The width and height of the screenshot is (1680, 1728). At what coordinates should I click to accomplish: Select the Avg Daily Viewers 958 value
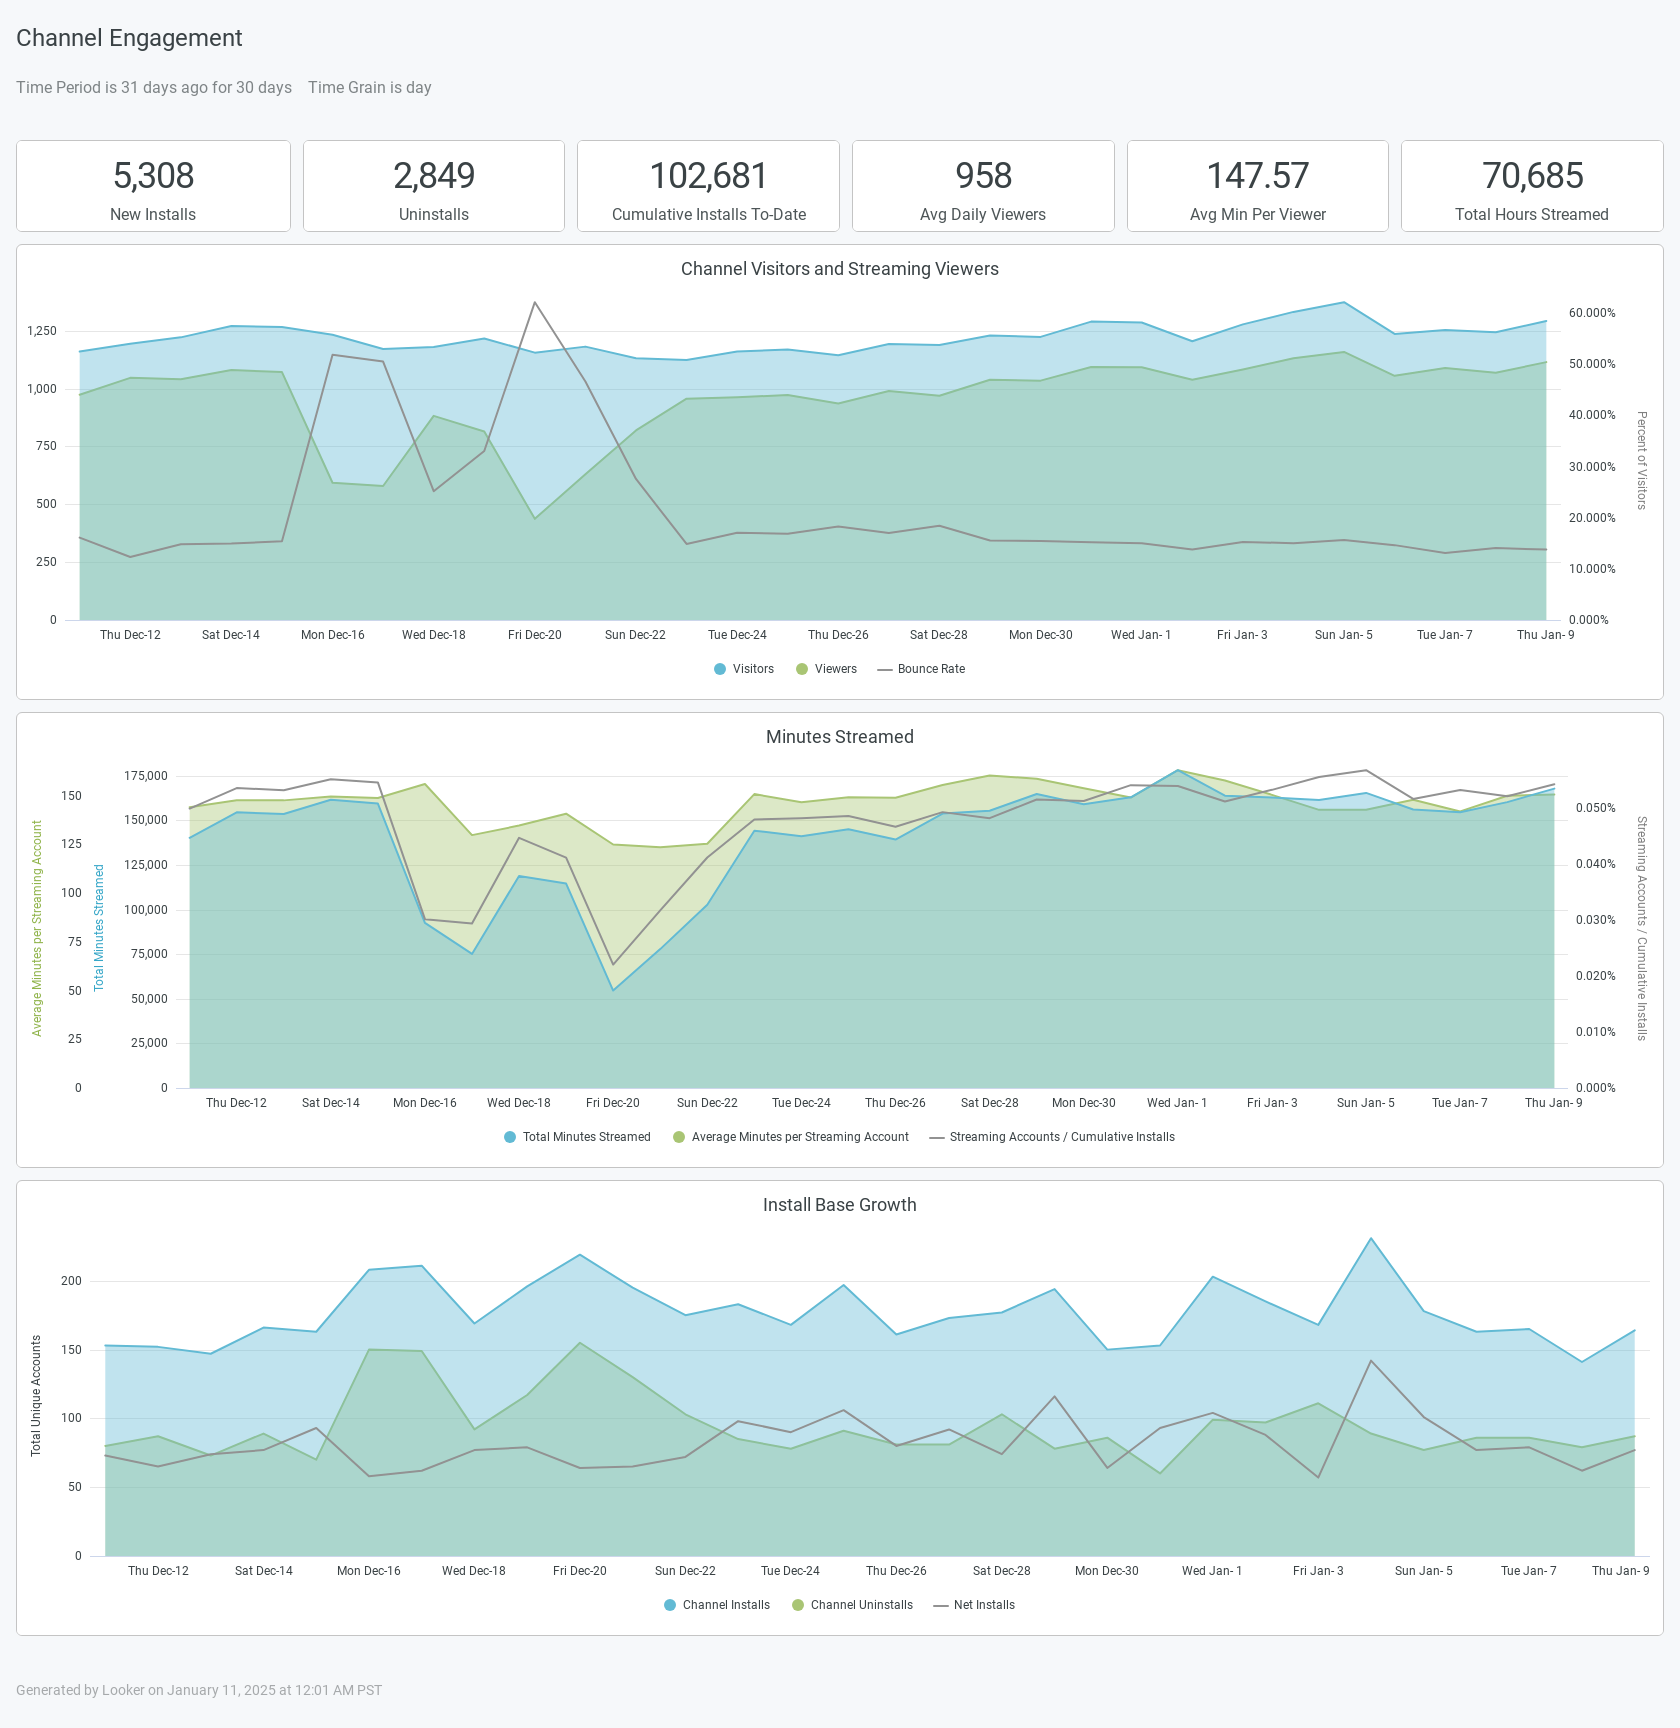[983, 176]
